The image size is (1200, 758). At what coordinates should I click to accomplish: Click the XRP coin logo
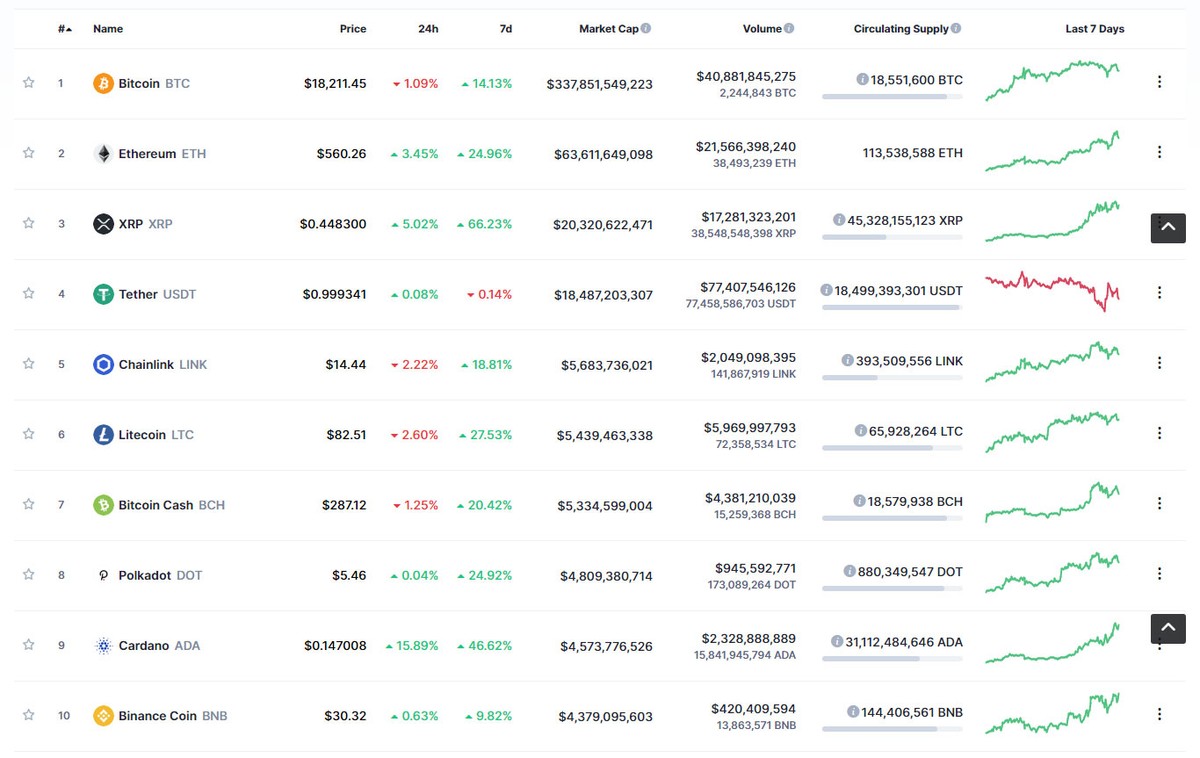(101, 223)
